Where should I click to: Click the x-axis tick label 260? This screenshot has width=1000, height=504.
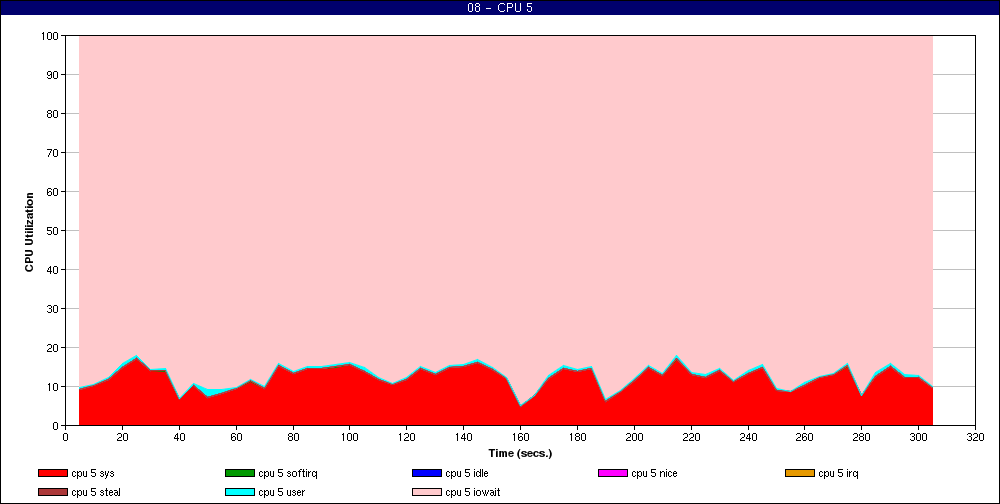[x=805, y=437]
